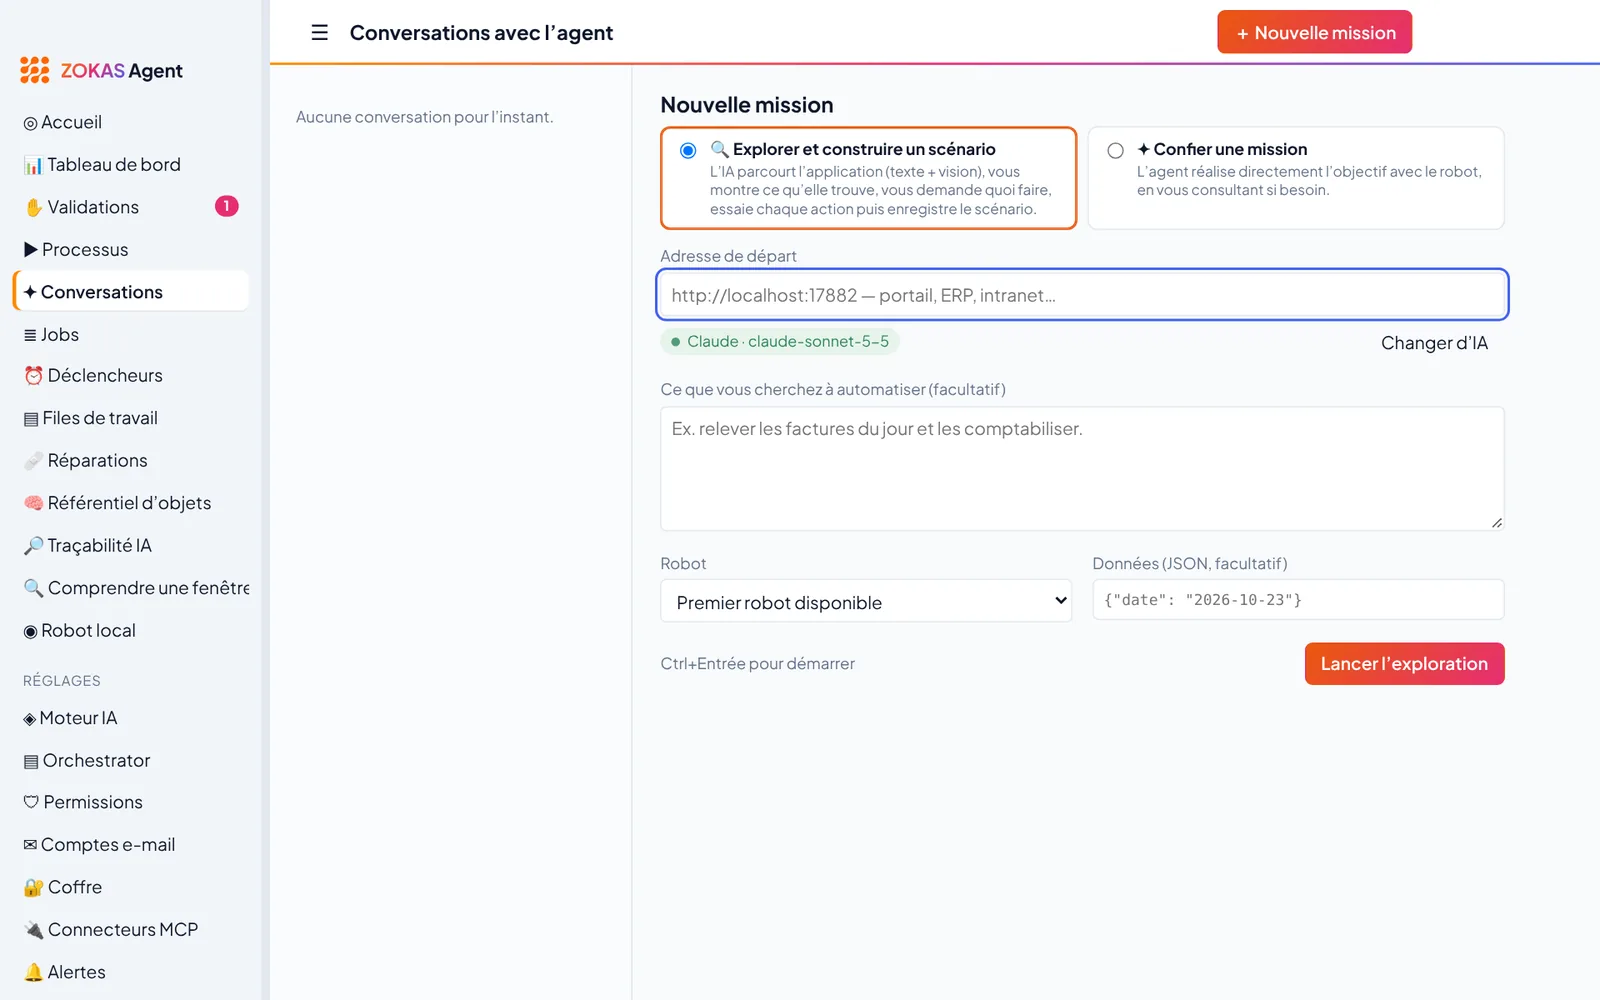Image resolution: width=1600 pixels, height=1000 pixels.
Task: Open Connecteurs MCP settings
Action: click(131, 930)
